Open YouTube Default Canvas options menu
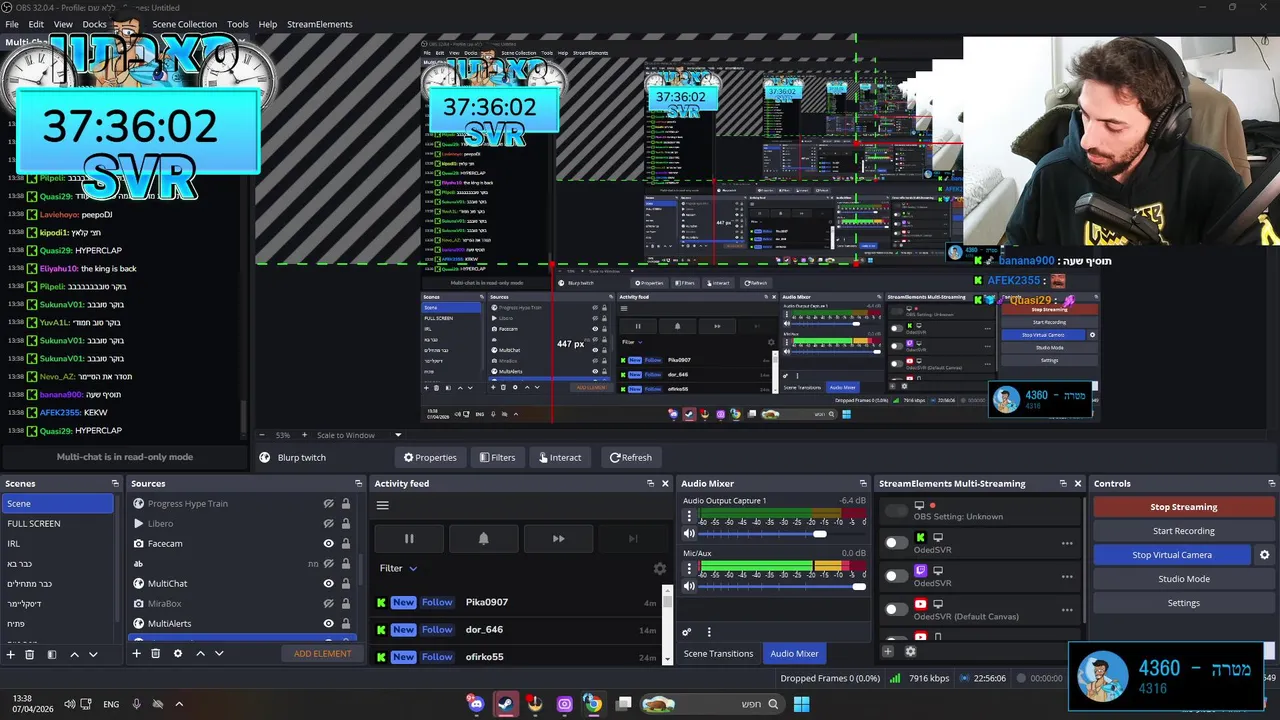The height and width of the screenshot is (720, 1280). pyautogui.click(x=1067, y=610)
